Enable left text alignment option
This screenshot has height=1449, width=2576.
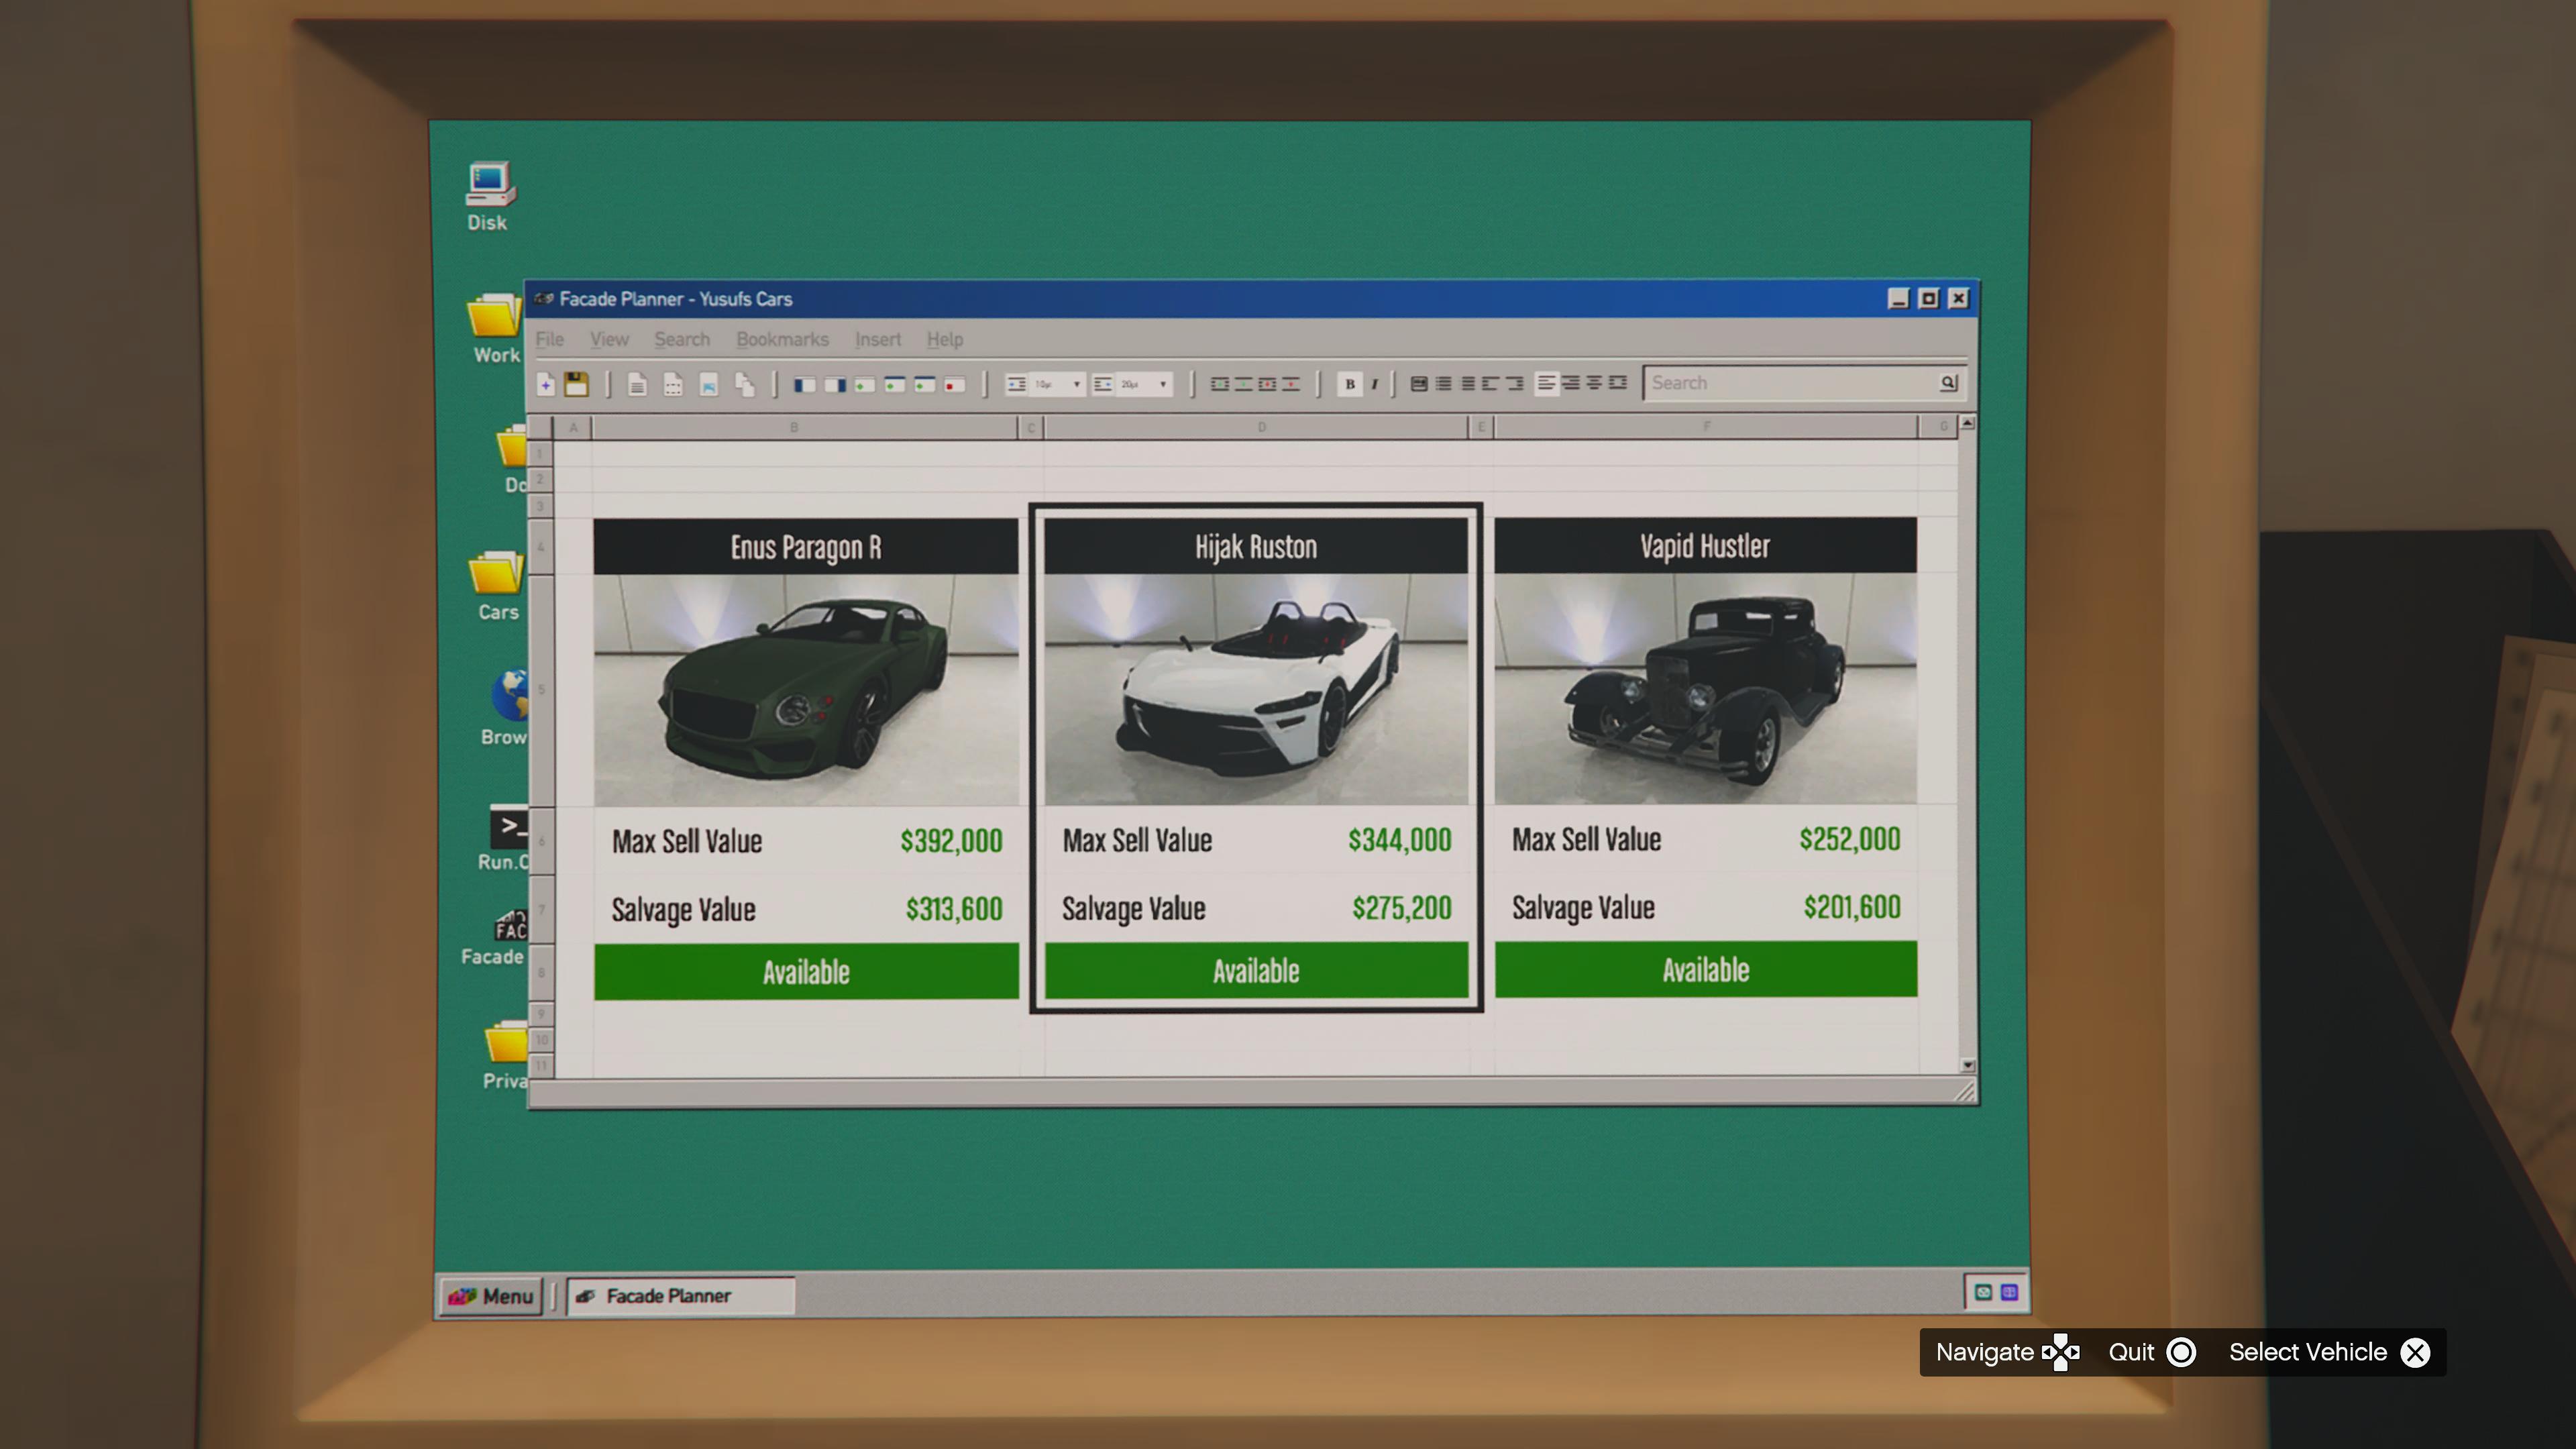click(x=1546, y=383)
